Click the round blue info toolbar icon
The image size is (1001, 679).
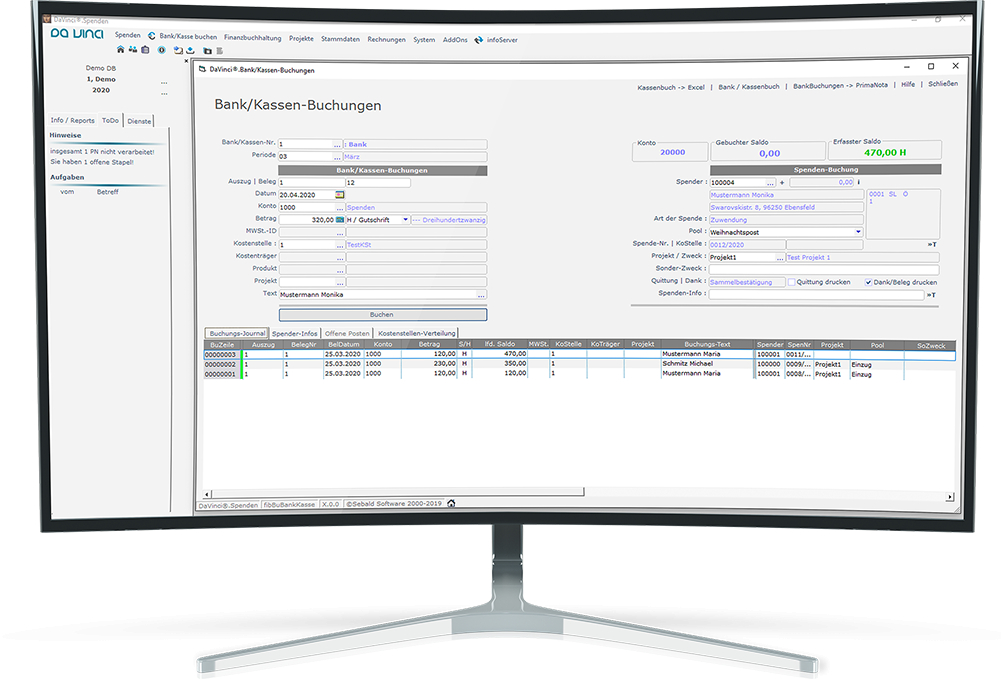pos(162,50)
